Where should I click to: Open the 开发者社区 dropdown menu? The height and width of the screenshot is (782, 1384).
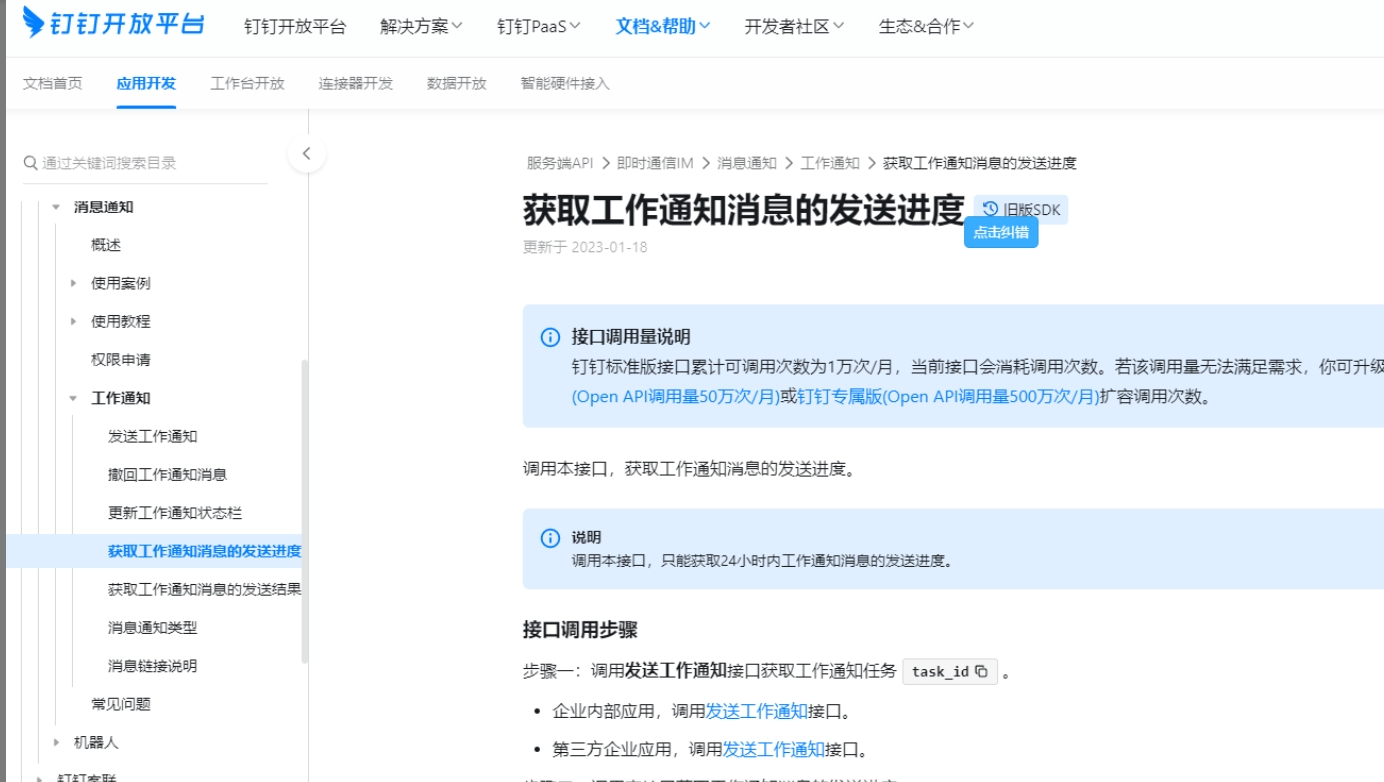(794, 27)
